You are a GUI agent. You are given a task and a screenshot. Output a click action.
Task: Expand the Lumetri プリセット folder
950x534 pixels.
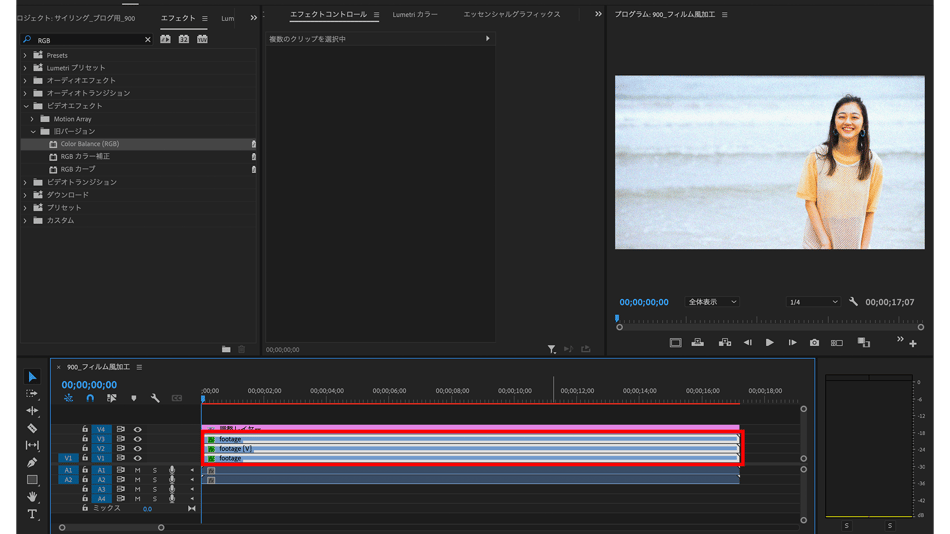(26, 68)
